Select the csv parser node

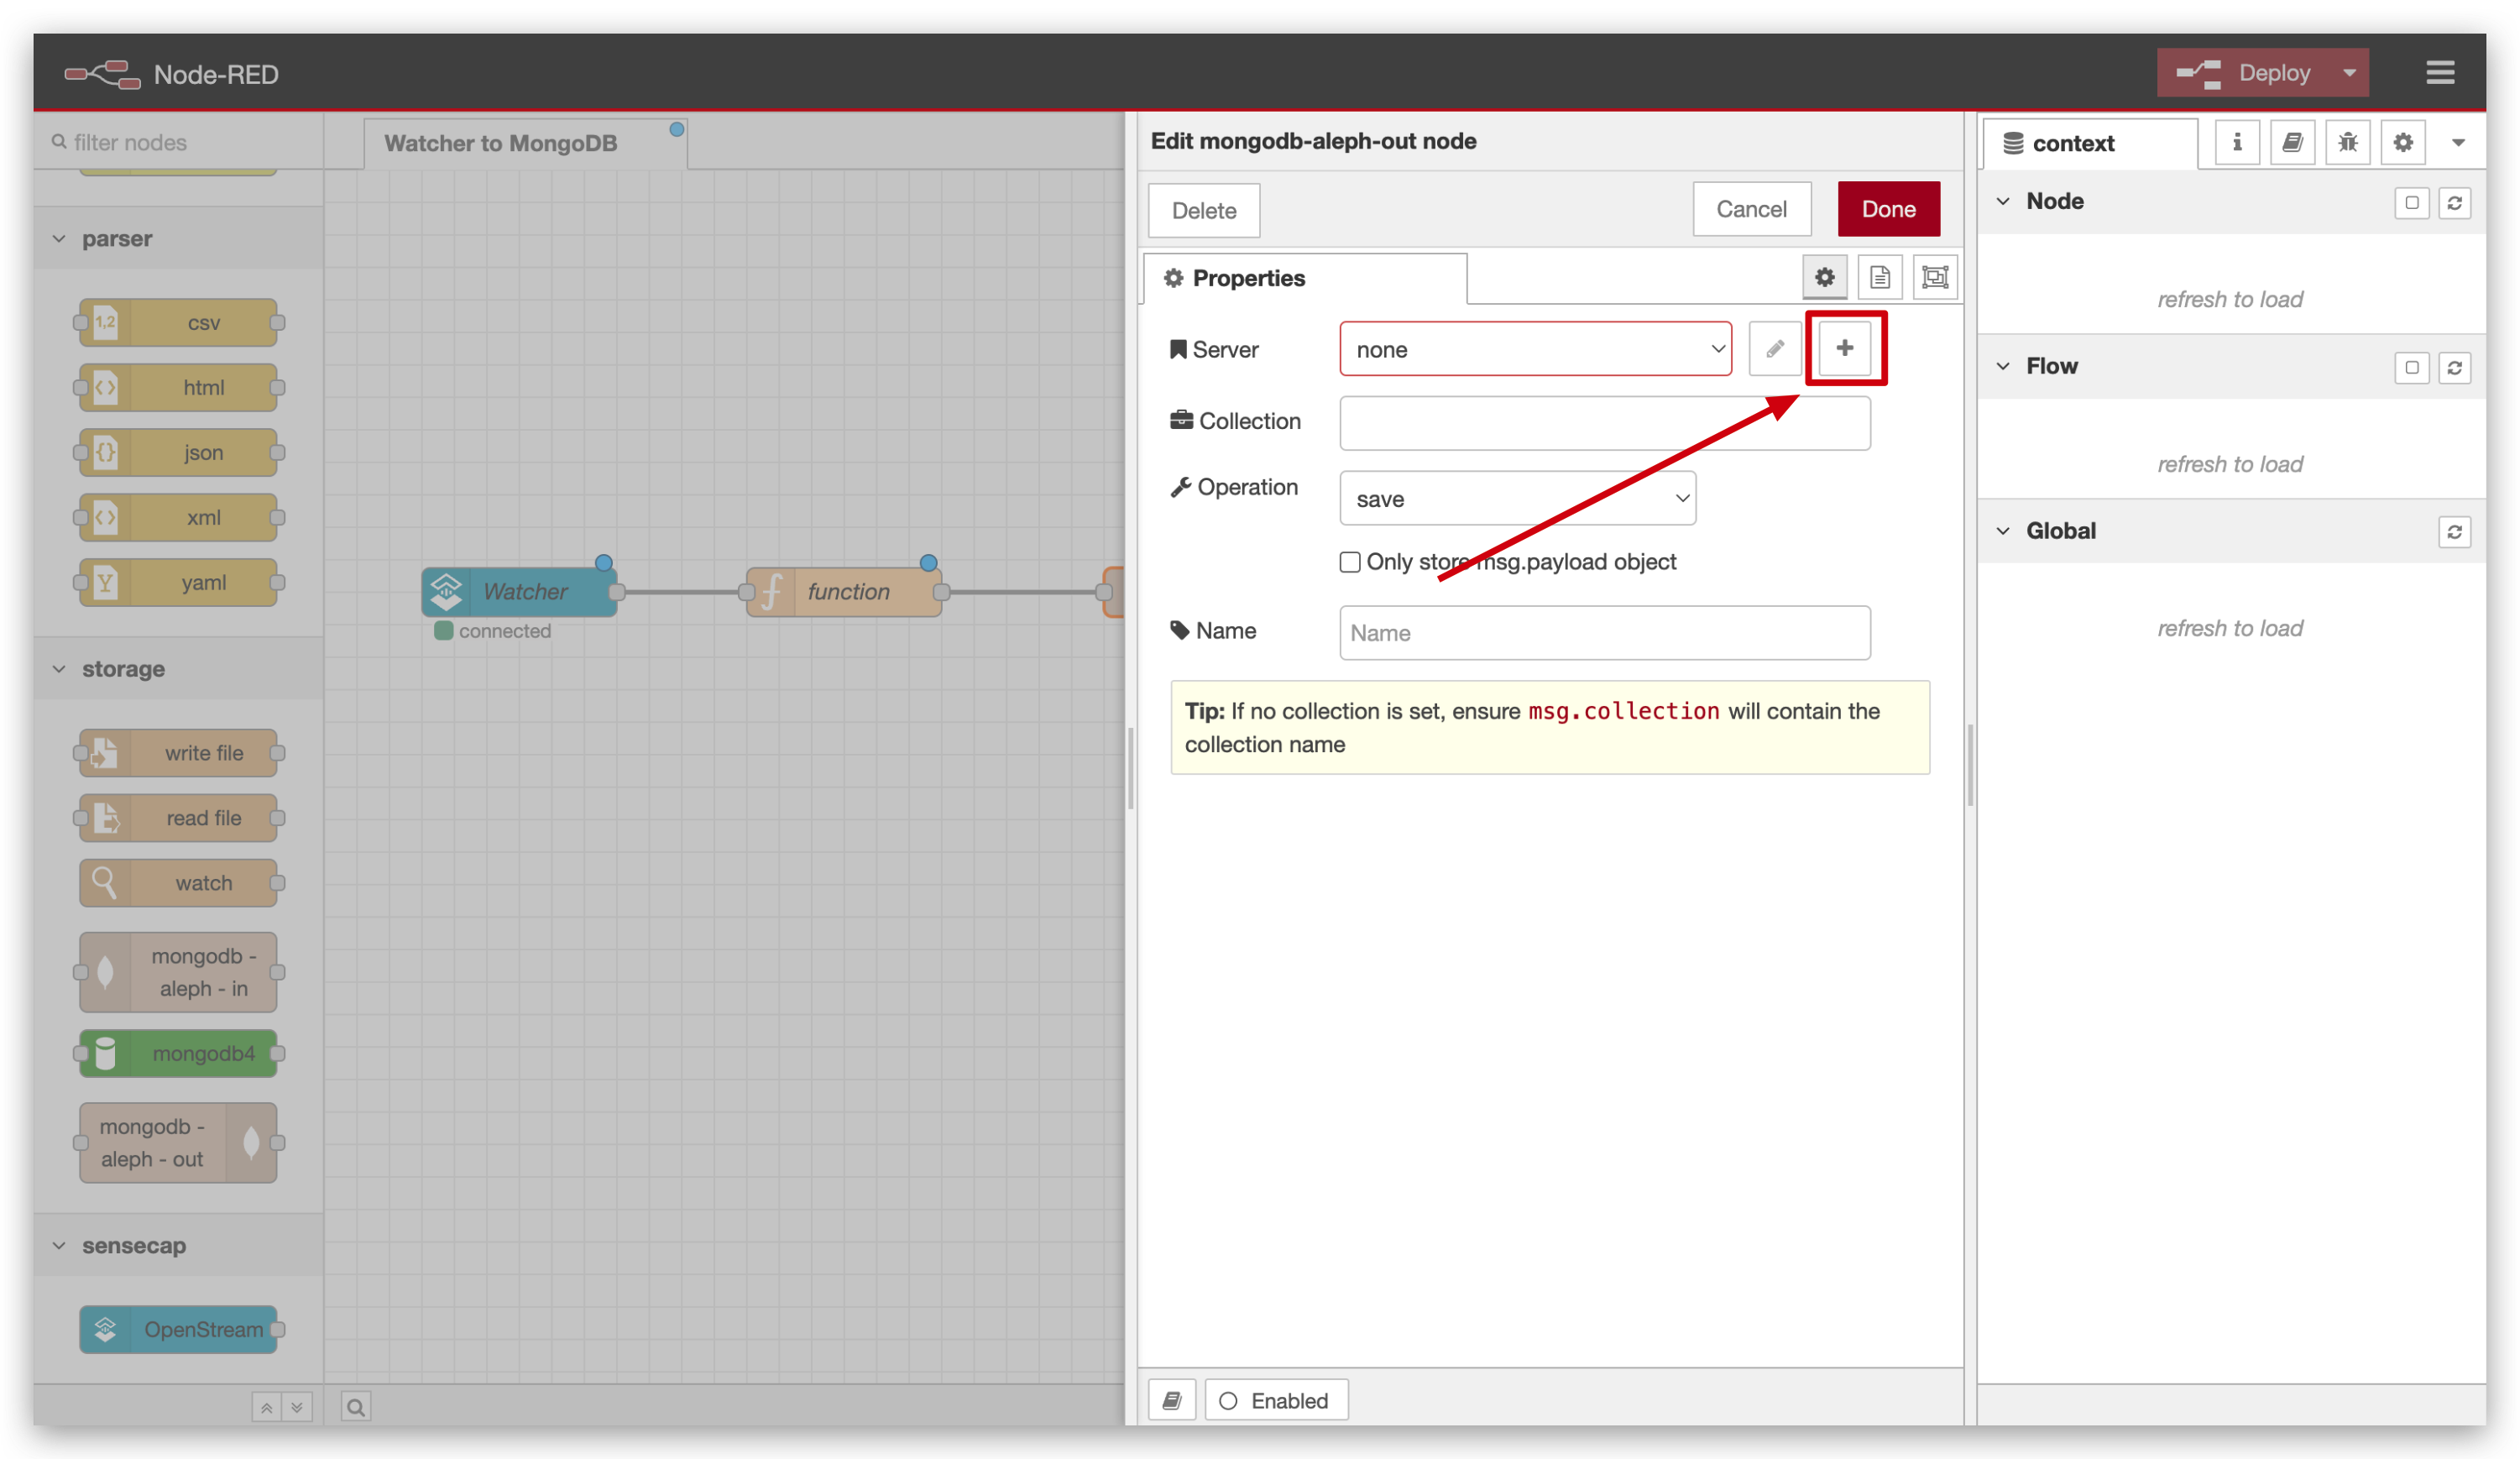tap(178, 323)
